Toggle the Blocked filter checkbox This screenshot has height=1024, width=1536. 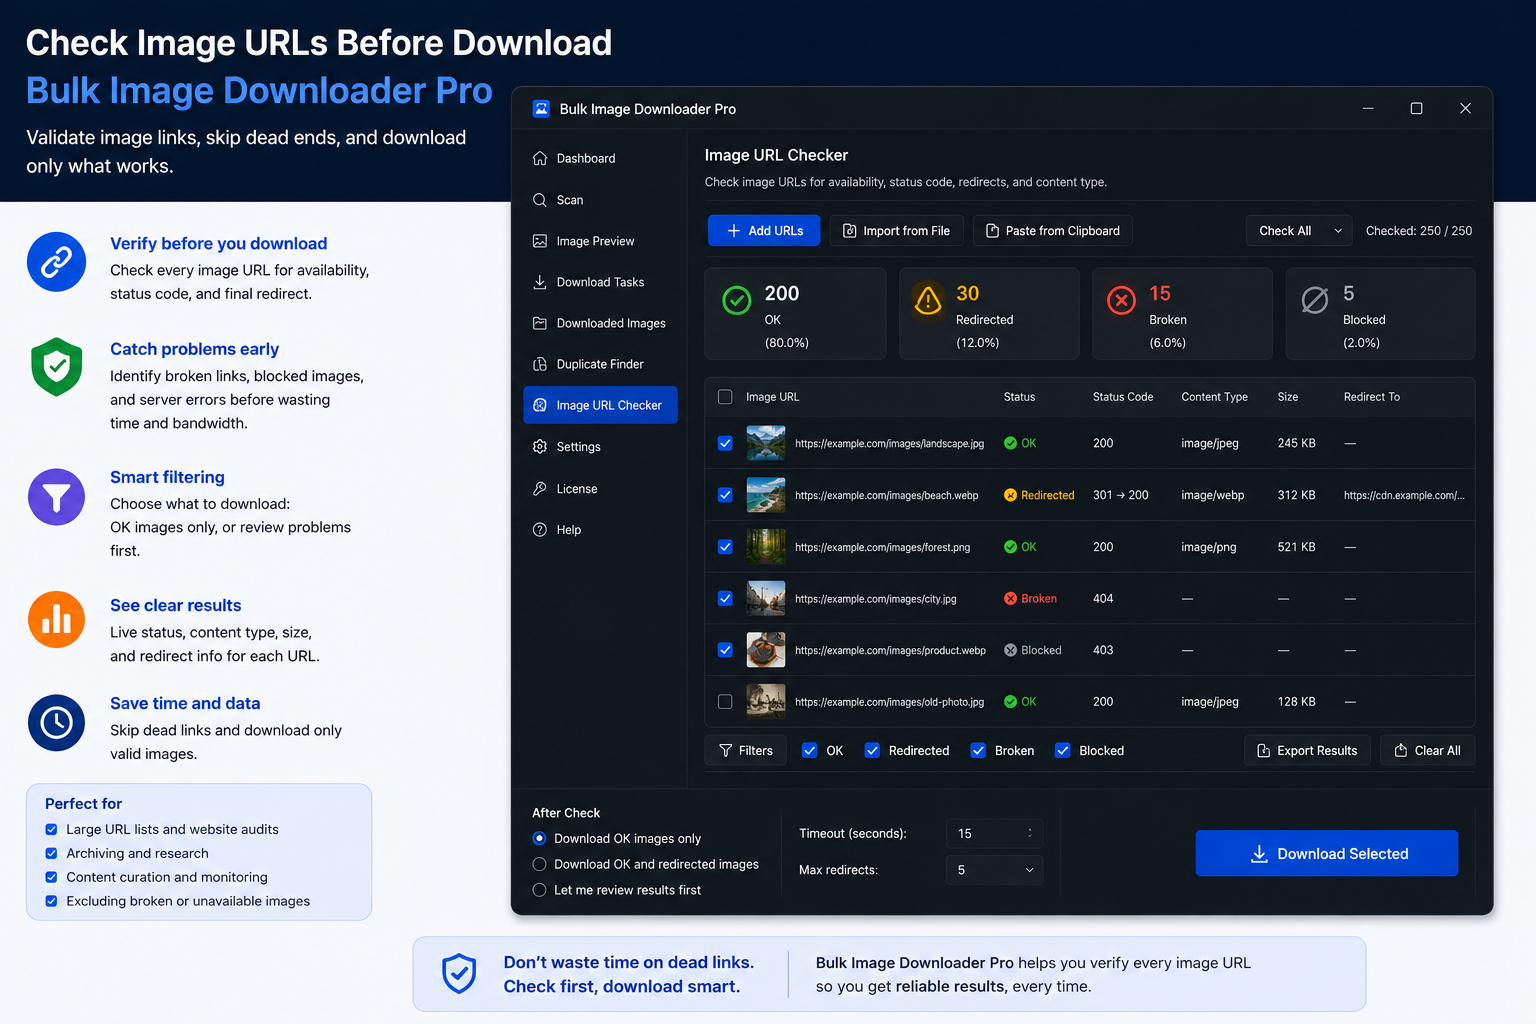(1063, 750)
